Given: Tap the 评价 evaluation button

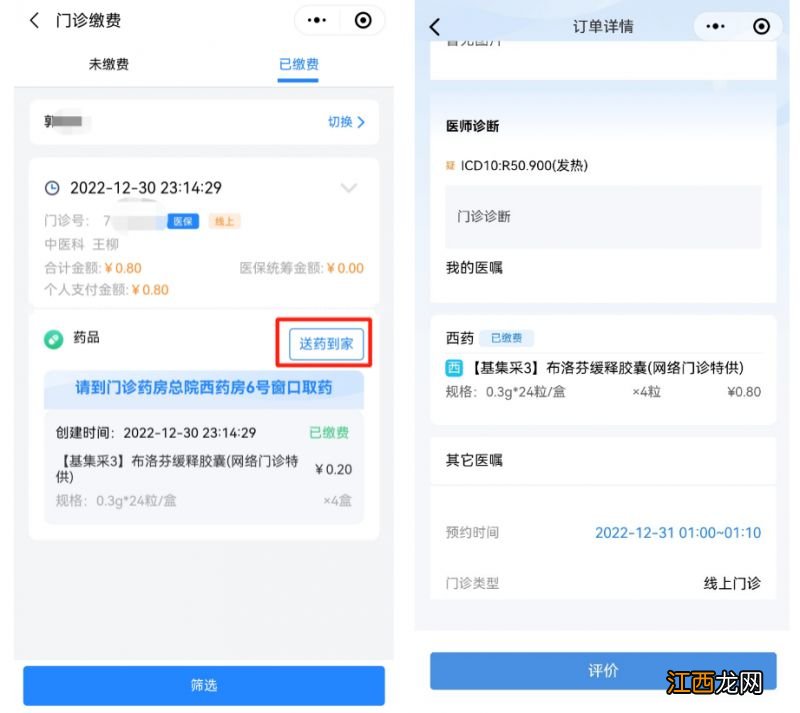Looking at the screenshot, I should 604,672.
